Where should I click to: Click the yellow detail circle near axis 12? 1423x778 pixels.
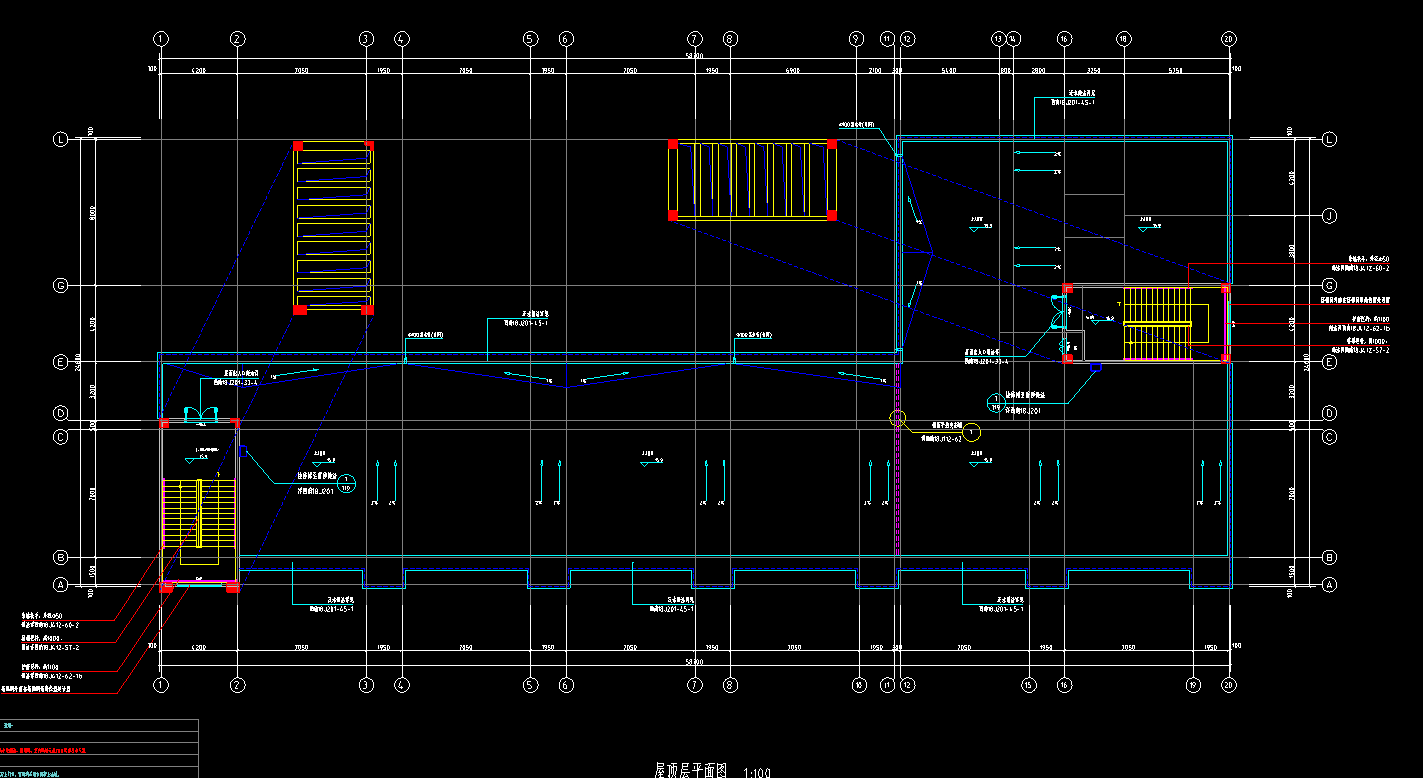point(972,432)
